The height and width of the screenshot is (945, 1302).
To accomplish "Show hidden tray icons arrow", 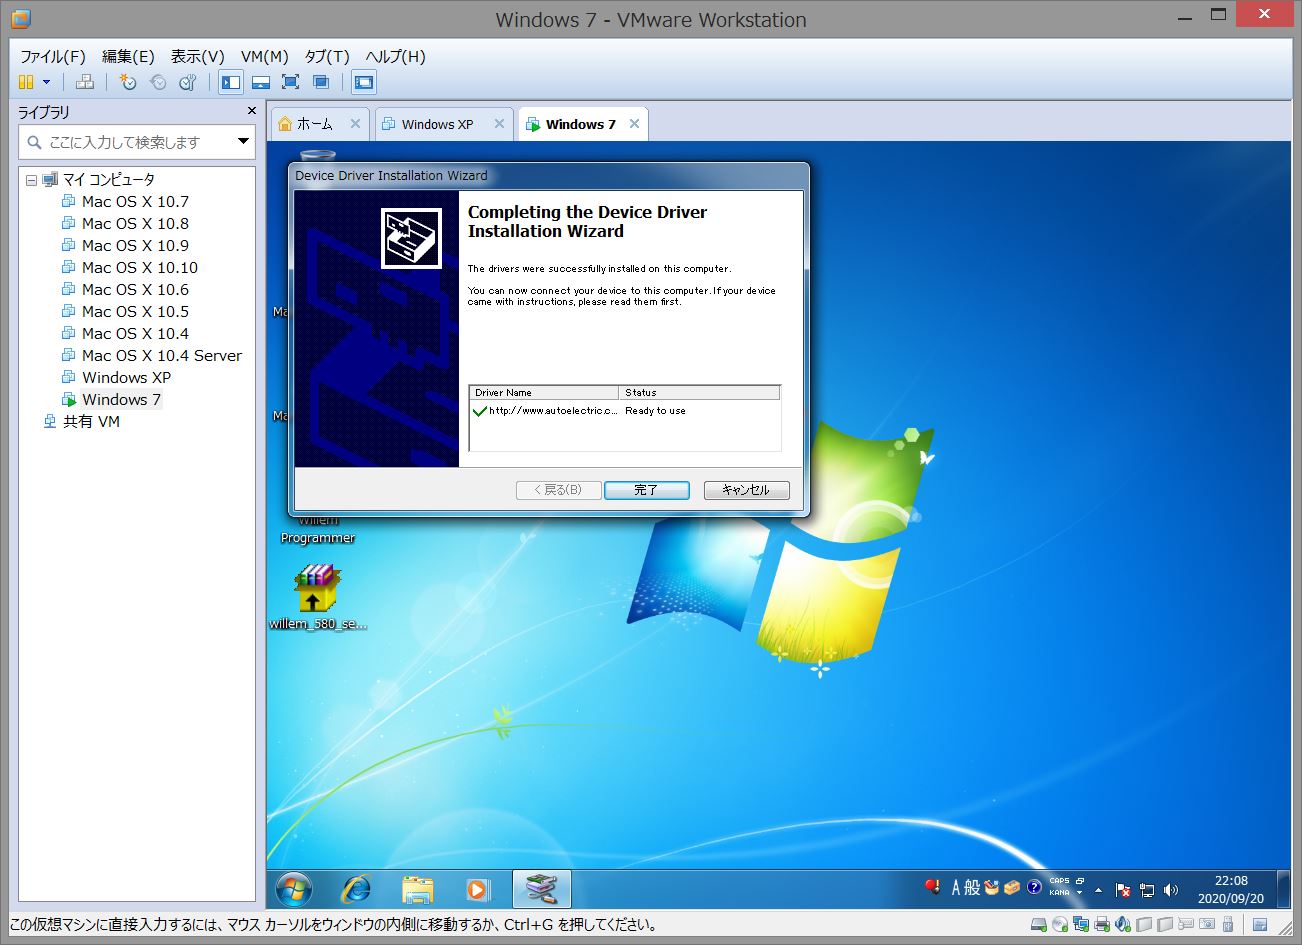I will click(x=1098, y=889).
